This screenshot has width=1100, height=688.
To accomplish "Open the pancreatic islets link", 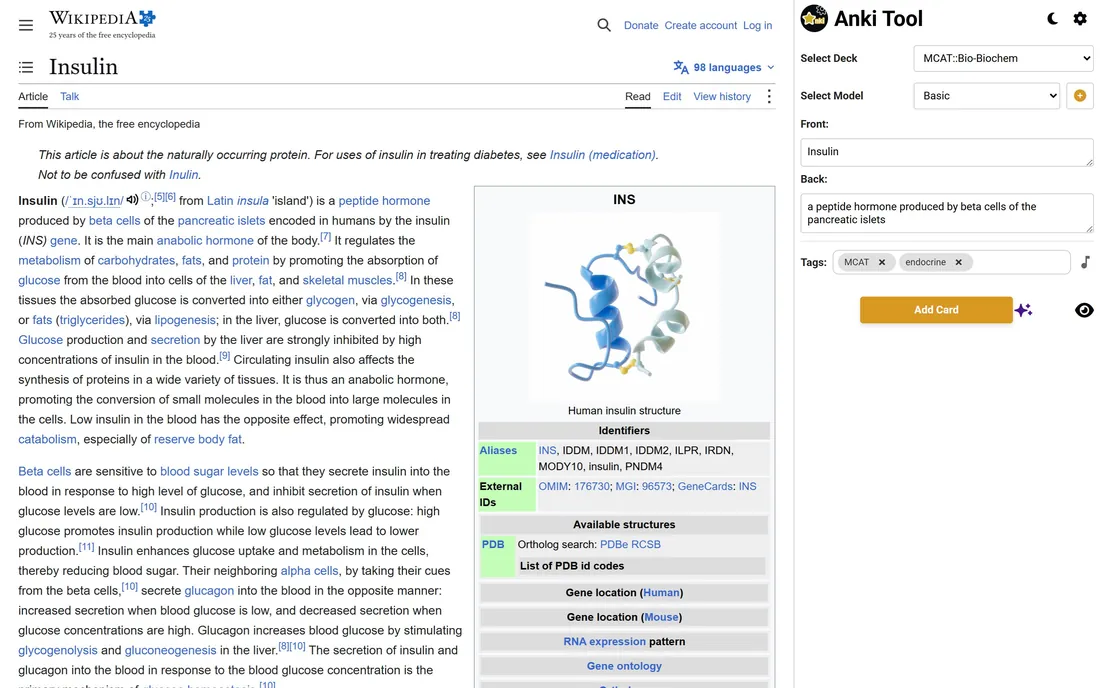I will [x=222, y=220].
